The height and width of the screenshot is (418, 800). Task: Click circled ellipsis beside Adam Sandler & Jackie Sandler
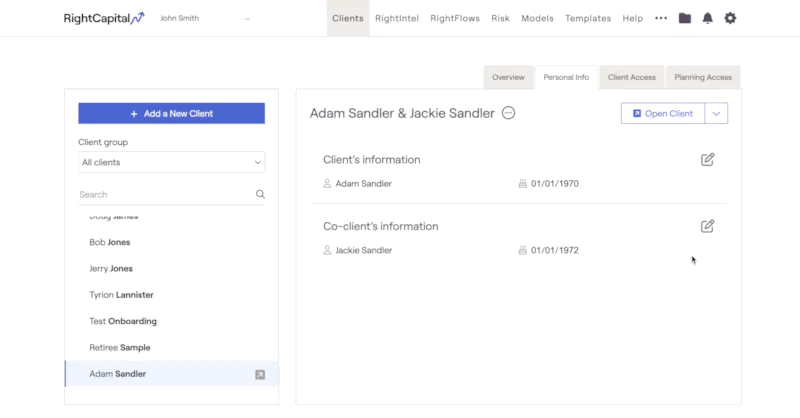click(508, 113)
